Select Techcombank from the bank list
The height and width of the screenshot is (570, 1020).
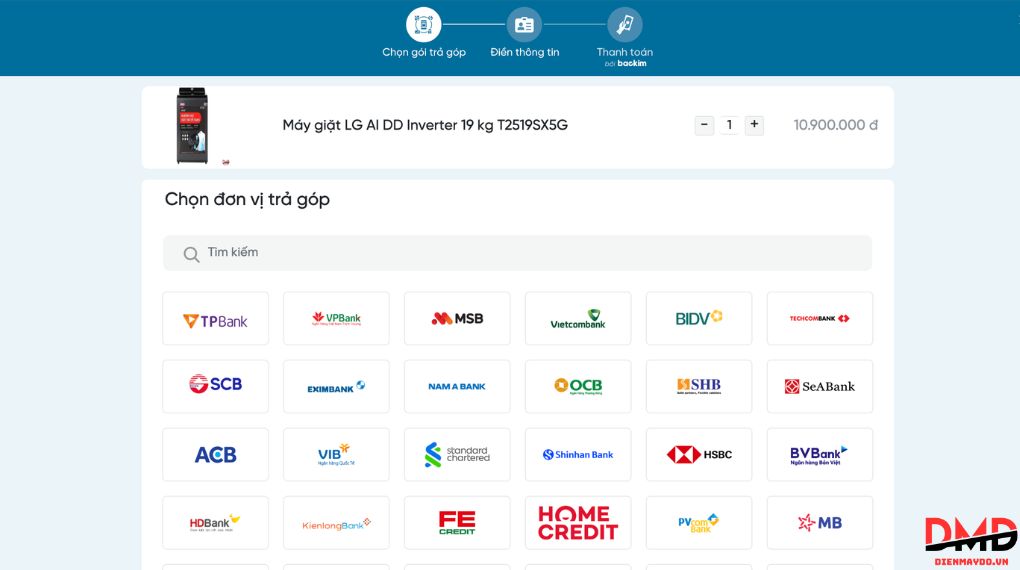click(x=820, y=318)
